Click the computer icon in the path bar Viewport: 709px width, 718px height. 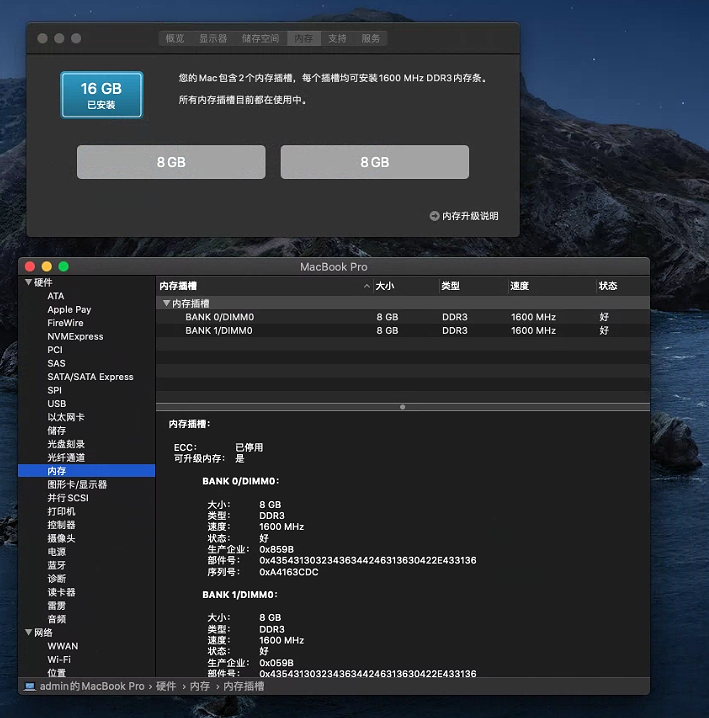coord(29,687)
